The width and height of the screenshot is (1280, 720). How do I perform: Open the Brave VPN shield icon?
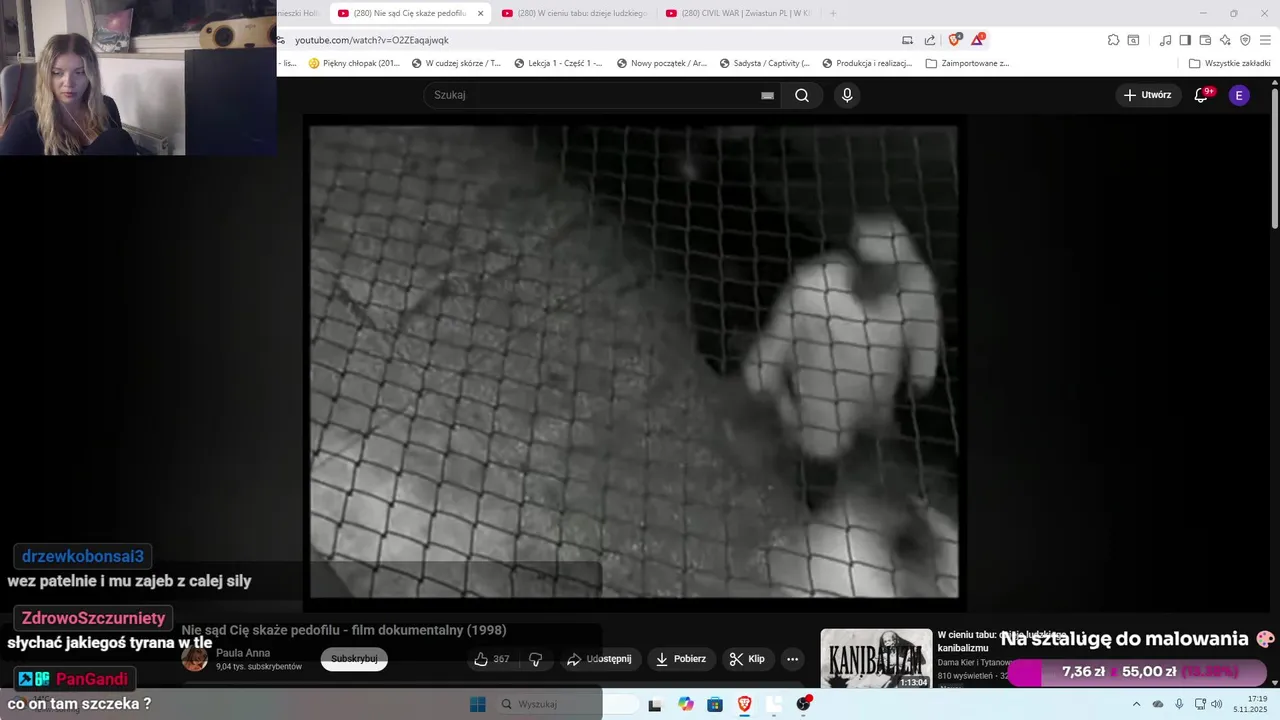coord(1245,40)
